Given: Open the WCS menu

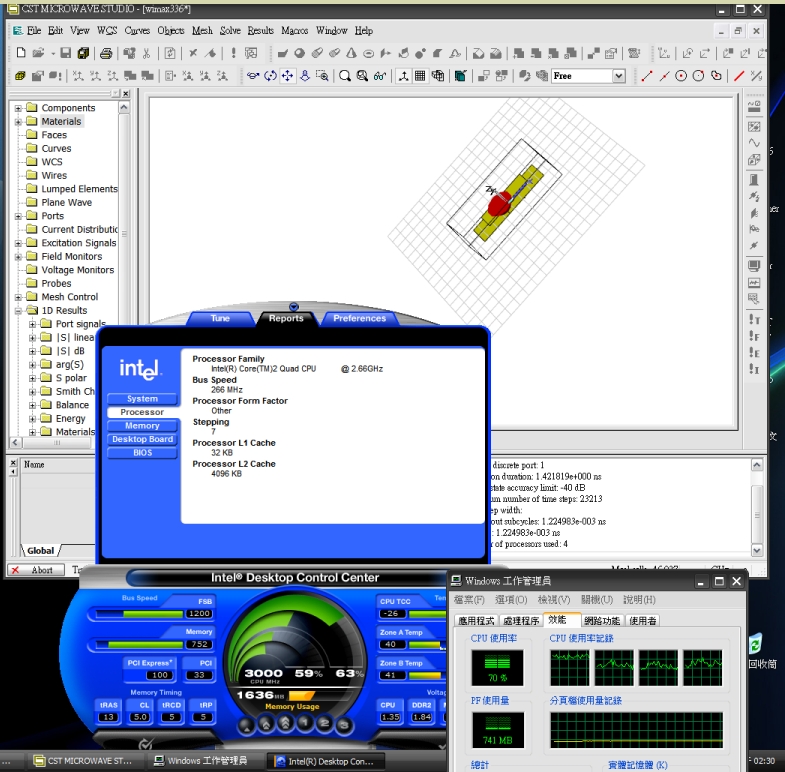Looking at the screenshot, I should (x=107, y=31).
